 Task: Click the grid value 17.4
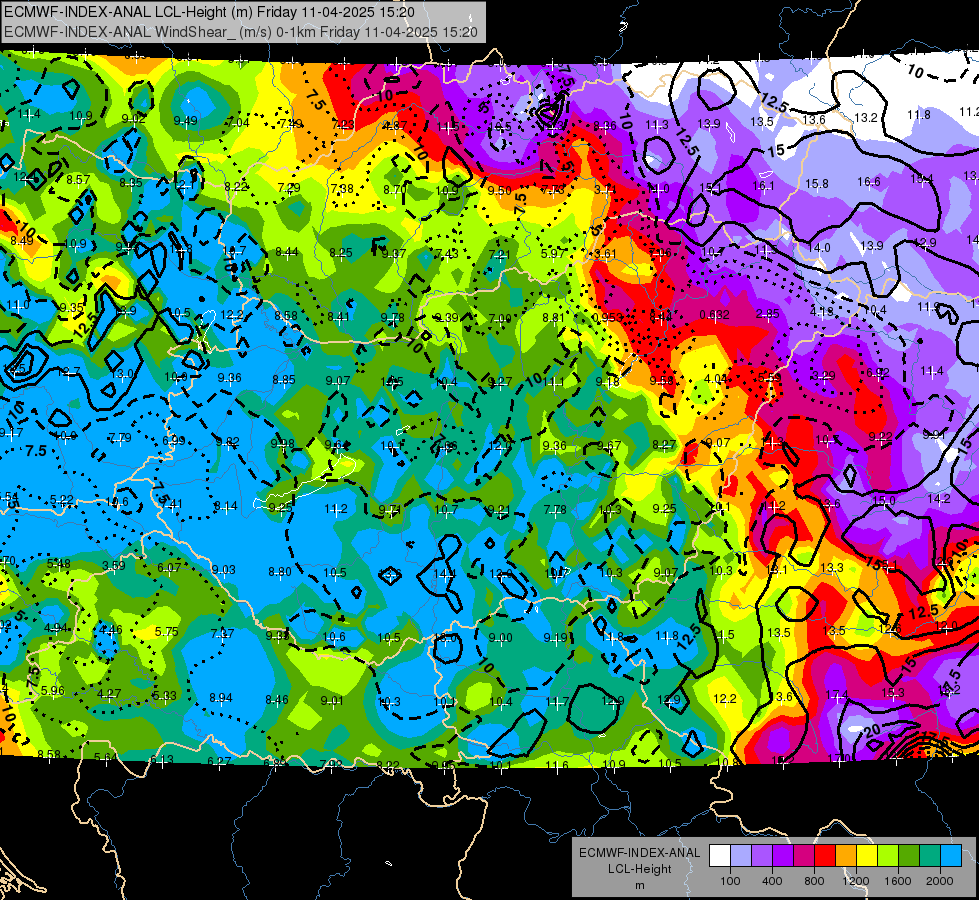point(837,695)
